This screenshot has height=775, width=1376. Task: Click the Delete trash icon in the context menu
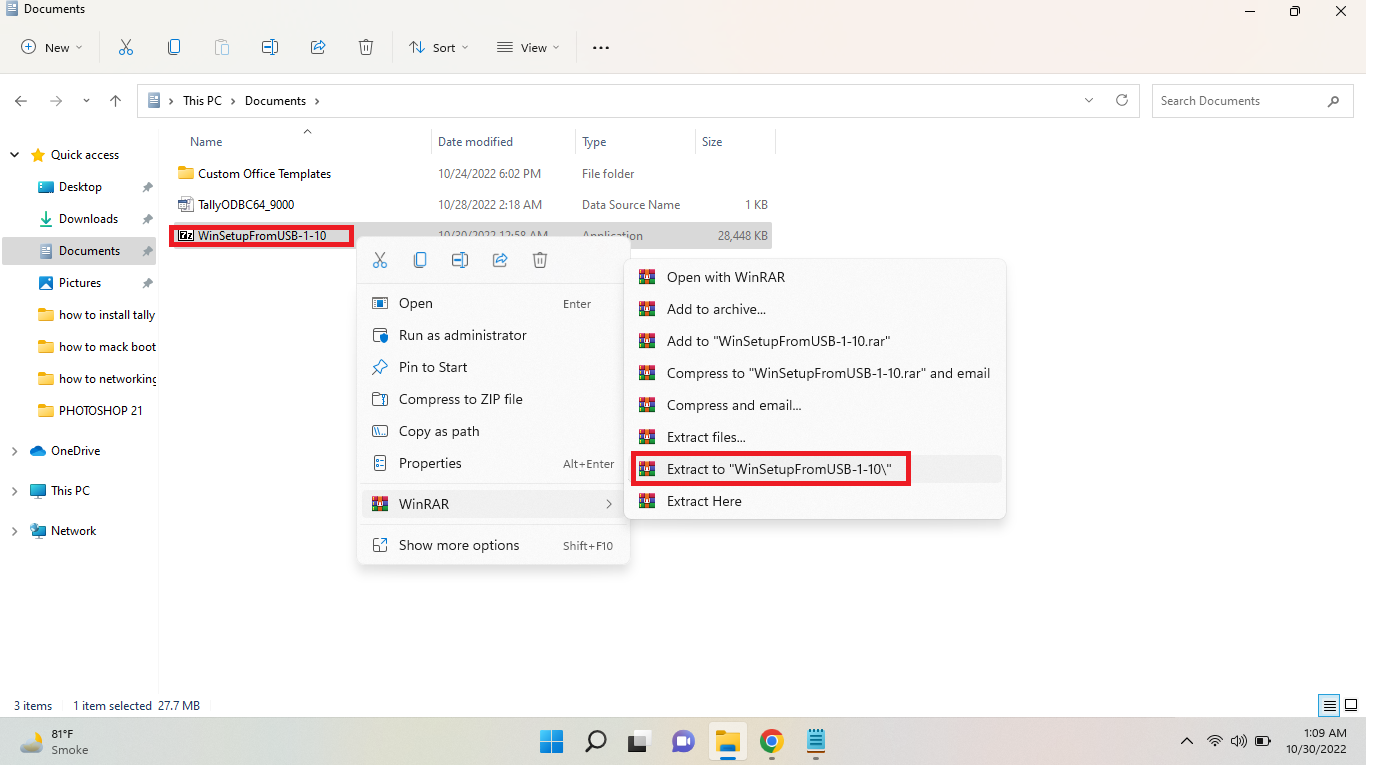tap(540, 260)
